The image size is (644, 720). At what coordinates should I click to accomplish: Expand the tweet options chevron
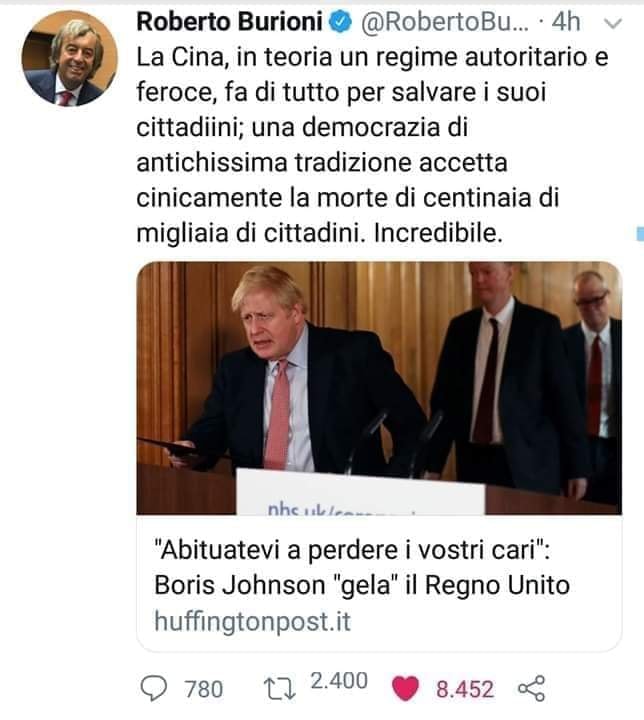tap(613, 23)
